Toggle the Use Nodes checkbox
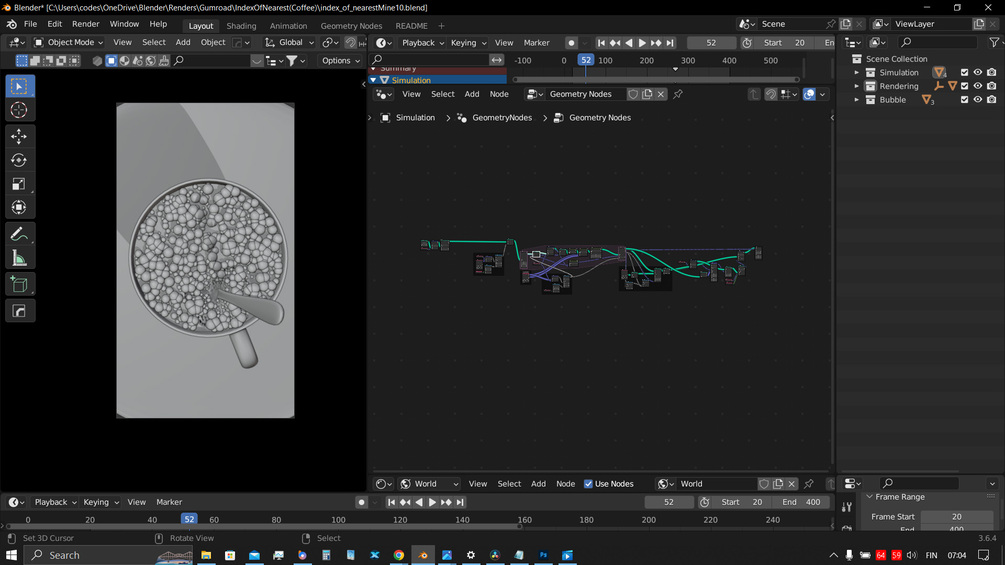Screen dimensions: 1005x565 click(x=588, y=484)
